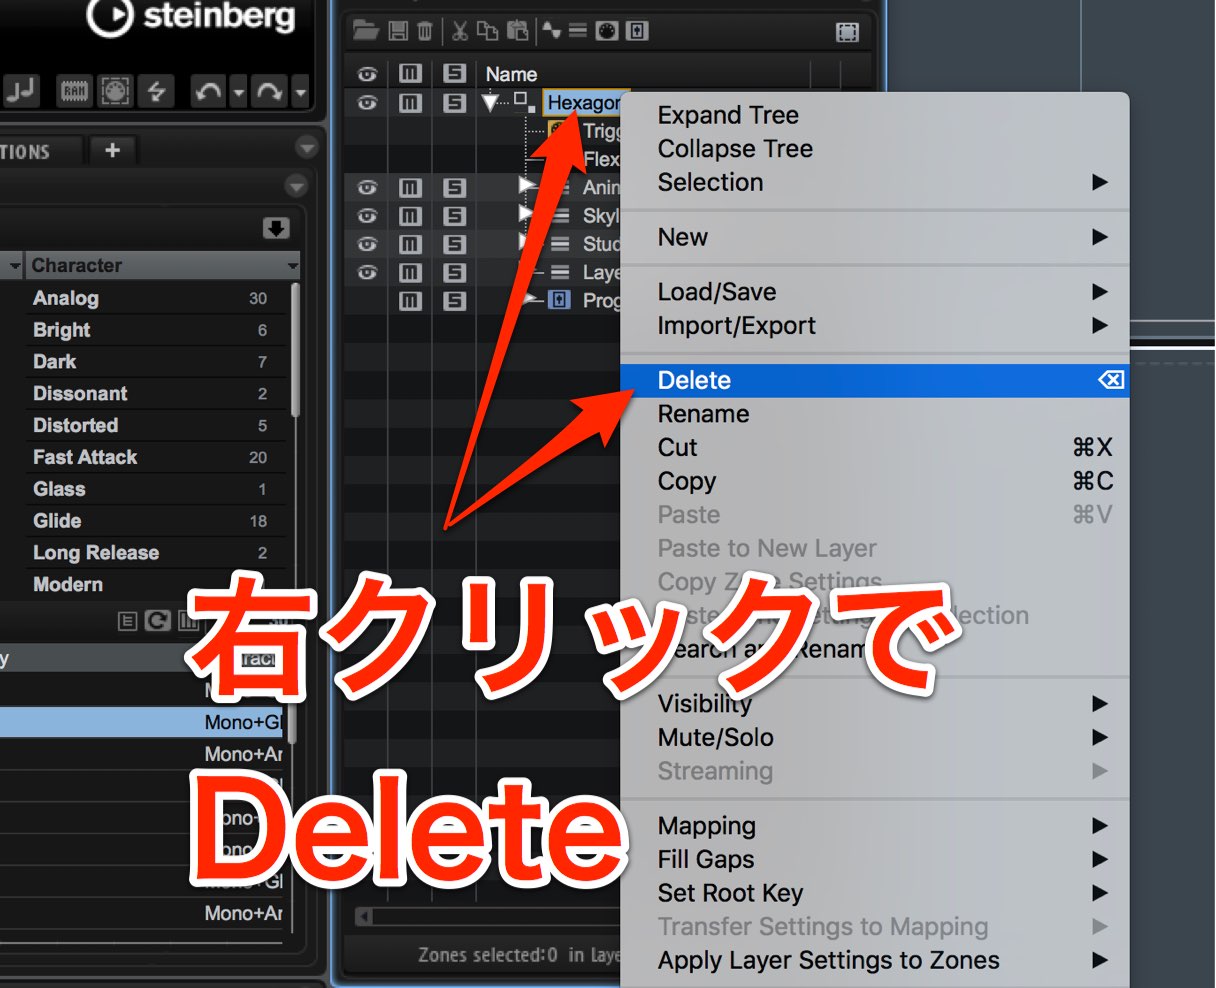
Task: Click the musical notes icon in top toolbar
Action: (x=20, y=92)
